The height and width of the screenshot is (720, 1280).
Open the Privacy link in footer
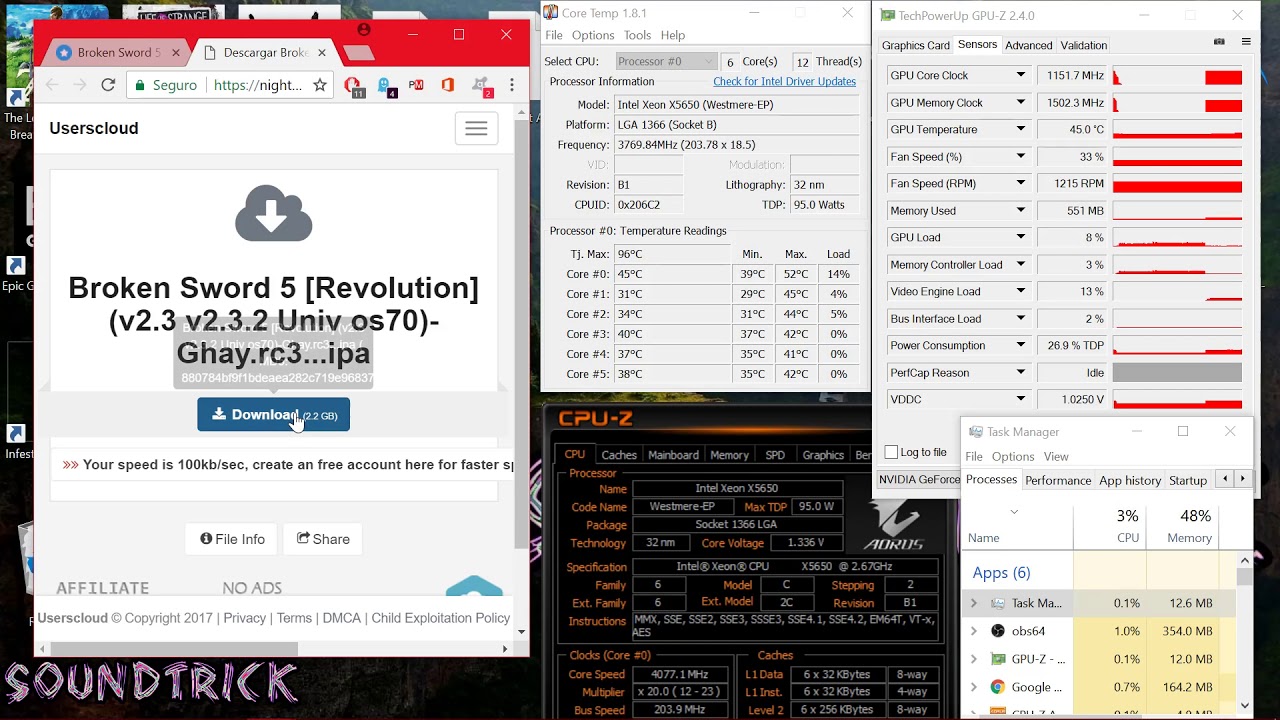(245, 618)
